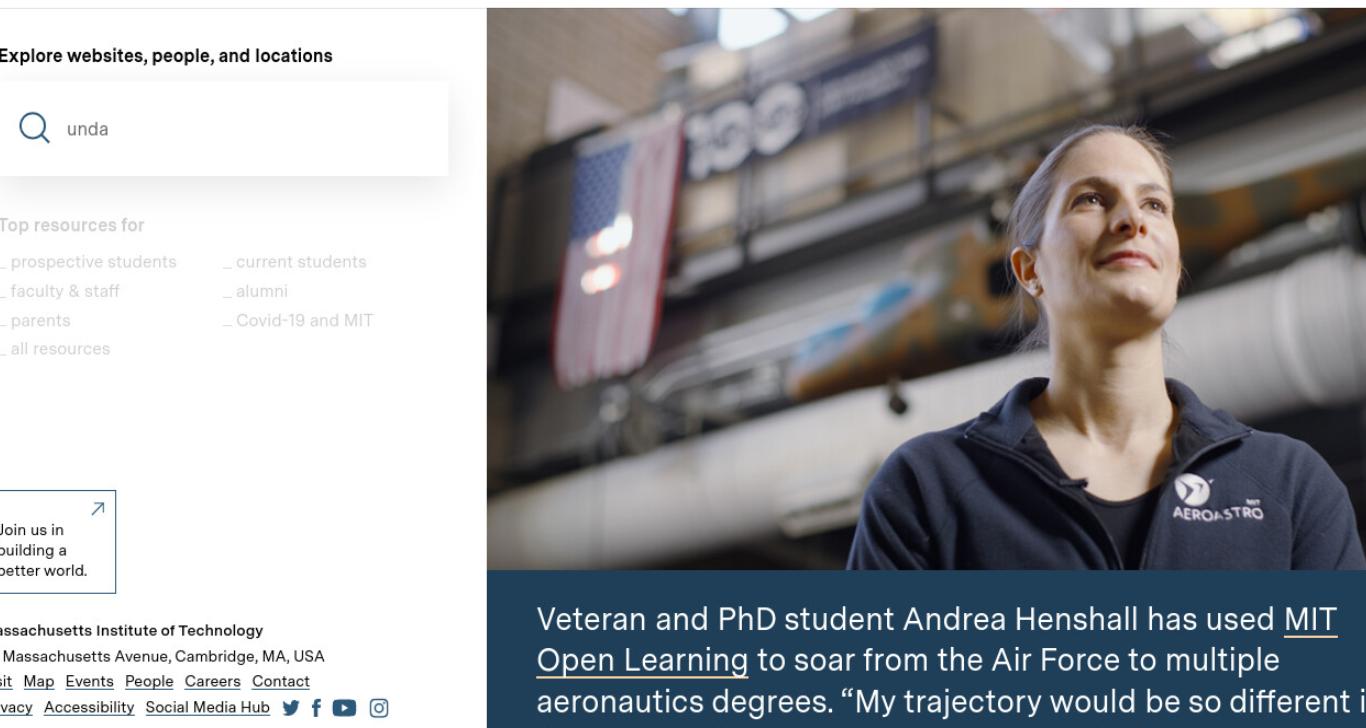Open the Map footer link

coord(39,681)
